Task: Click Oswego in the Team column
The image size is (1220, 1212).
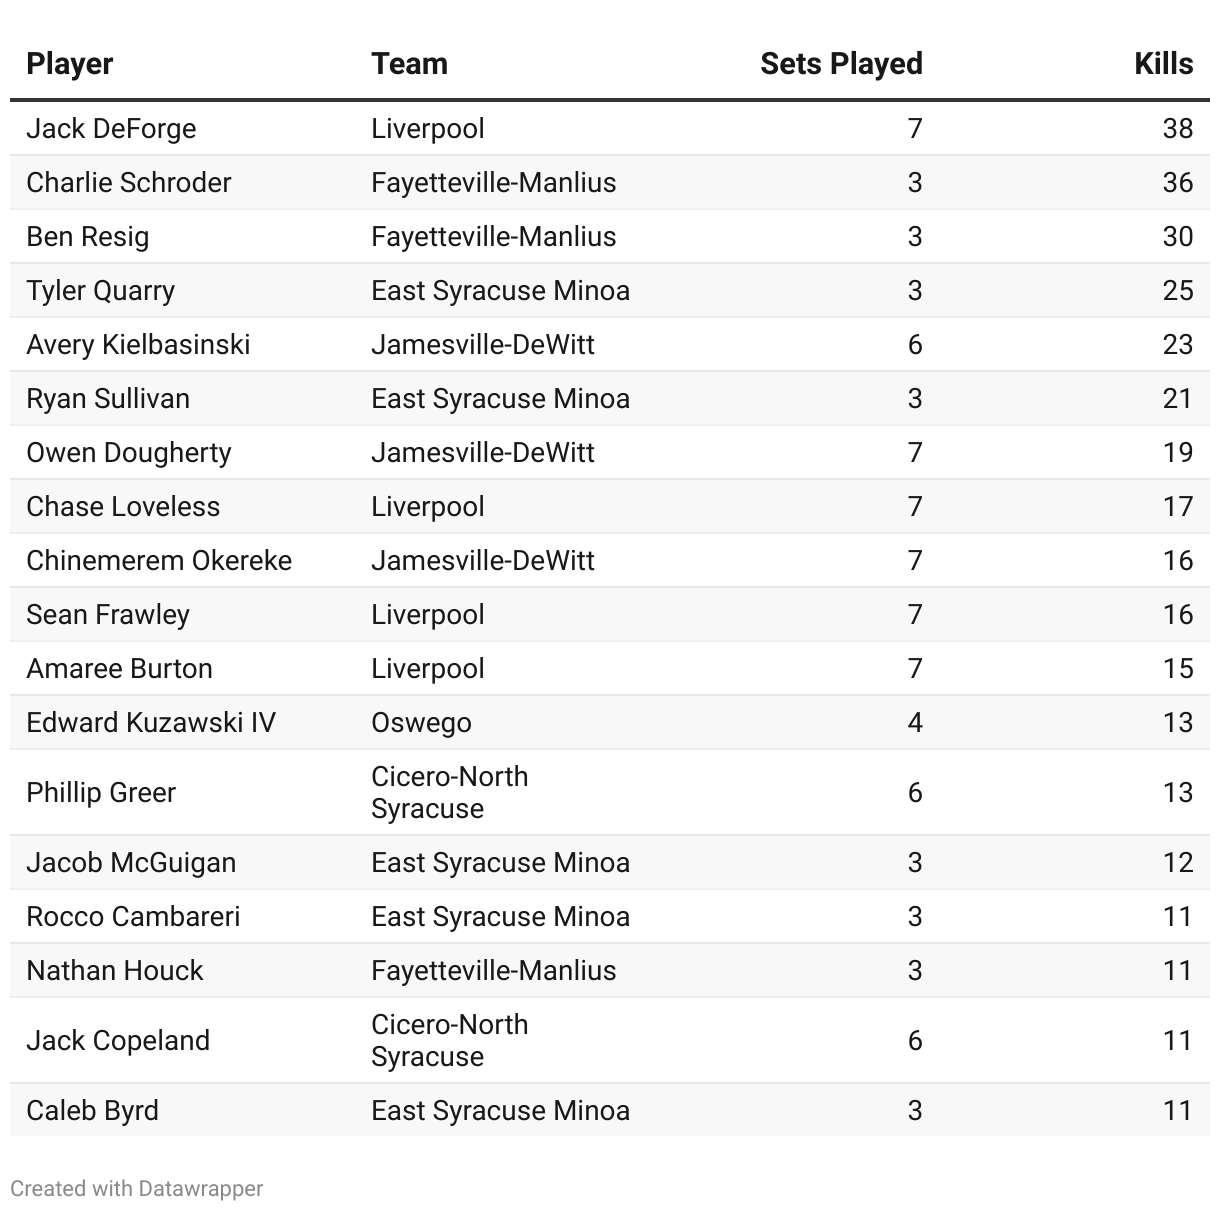Action: click(x=421, y=723)
